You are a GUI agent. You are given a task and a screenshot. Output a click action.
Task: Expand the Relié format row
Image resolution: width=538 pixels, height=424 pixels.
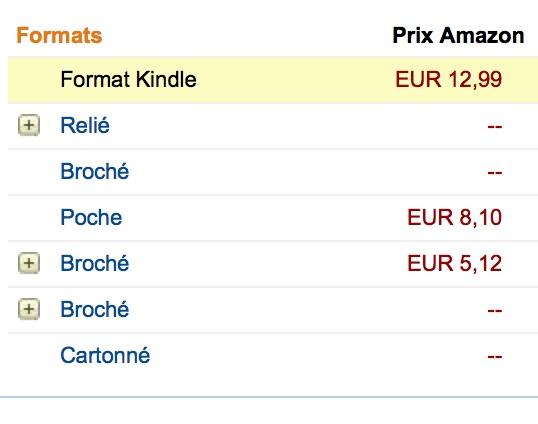coord(29,125)
